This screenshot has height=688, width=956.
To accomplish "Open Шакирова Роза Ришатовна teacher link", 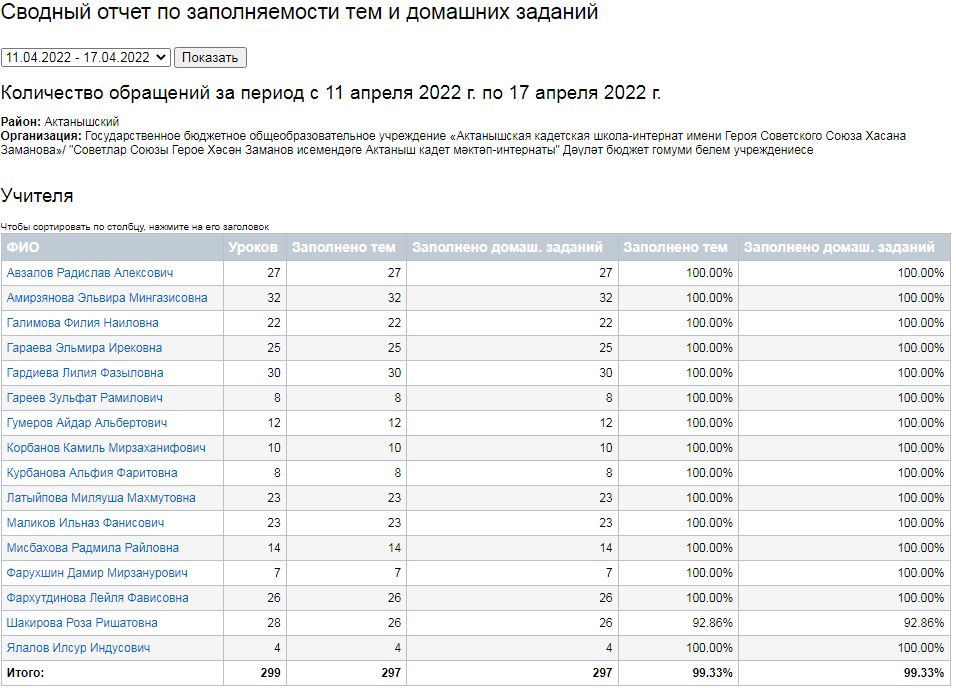I will tap(82, 623).
